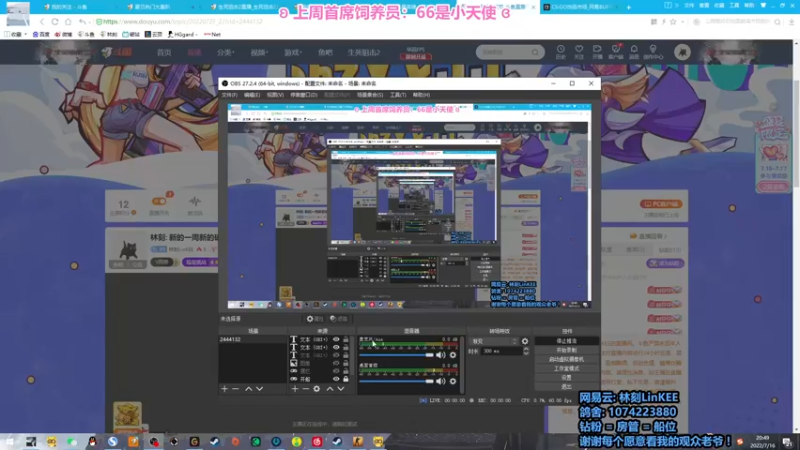Open a new browser tab

629,7
